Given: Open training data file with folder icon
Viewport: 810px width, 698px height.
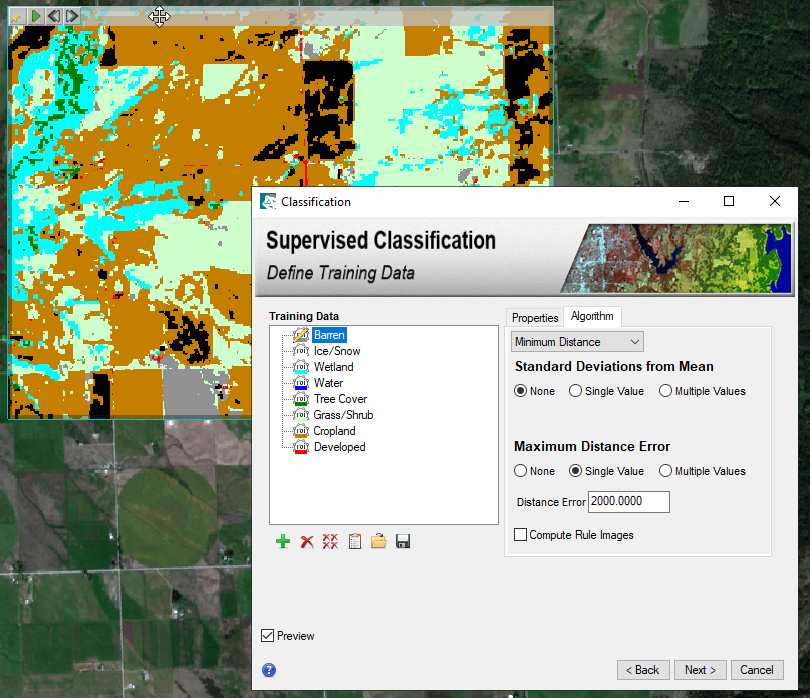Looking at the screenshot, I should click(x=379, y=541).
